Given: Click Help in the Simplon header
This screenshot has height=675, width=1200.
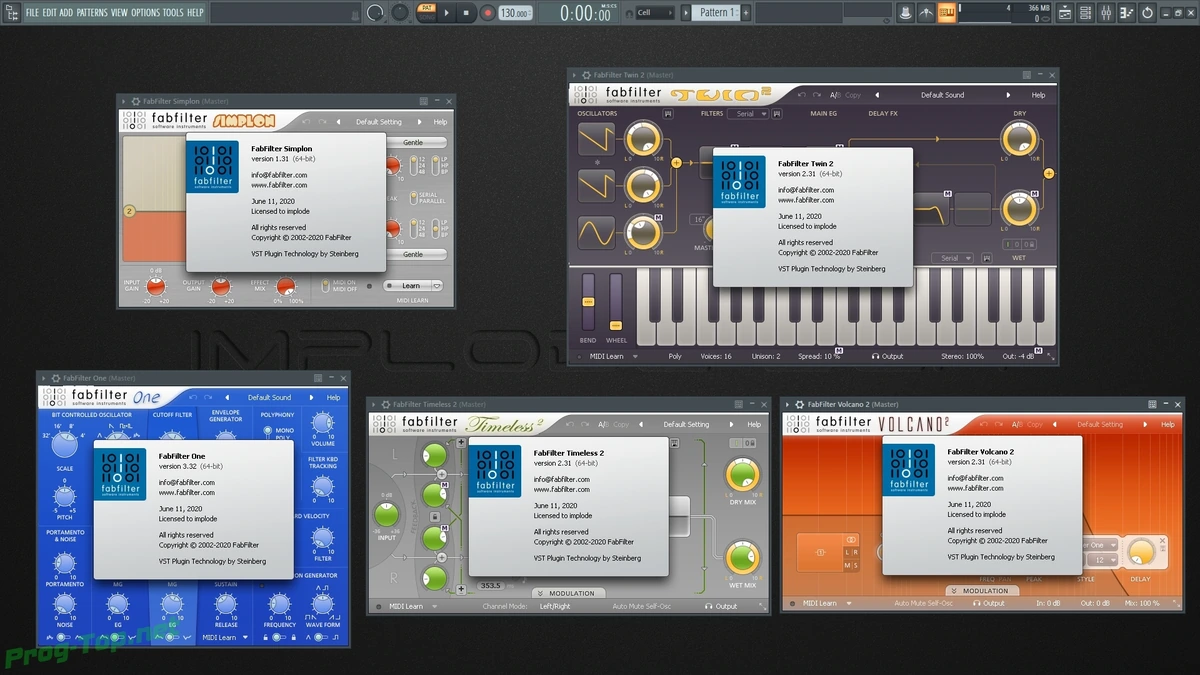Looking at the screenshot, I should pos(440,122).
